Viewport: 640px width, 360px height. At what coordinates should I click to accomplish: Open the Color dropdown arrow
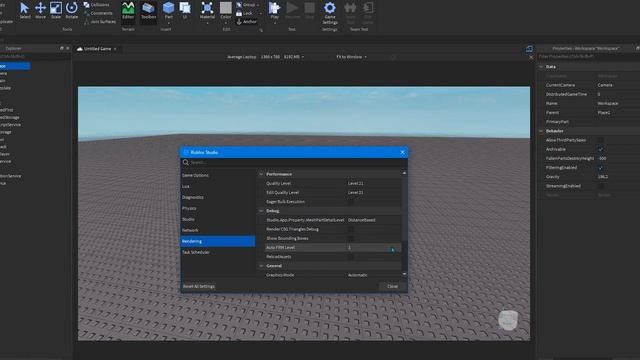click(x=226, y=23)
